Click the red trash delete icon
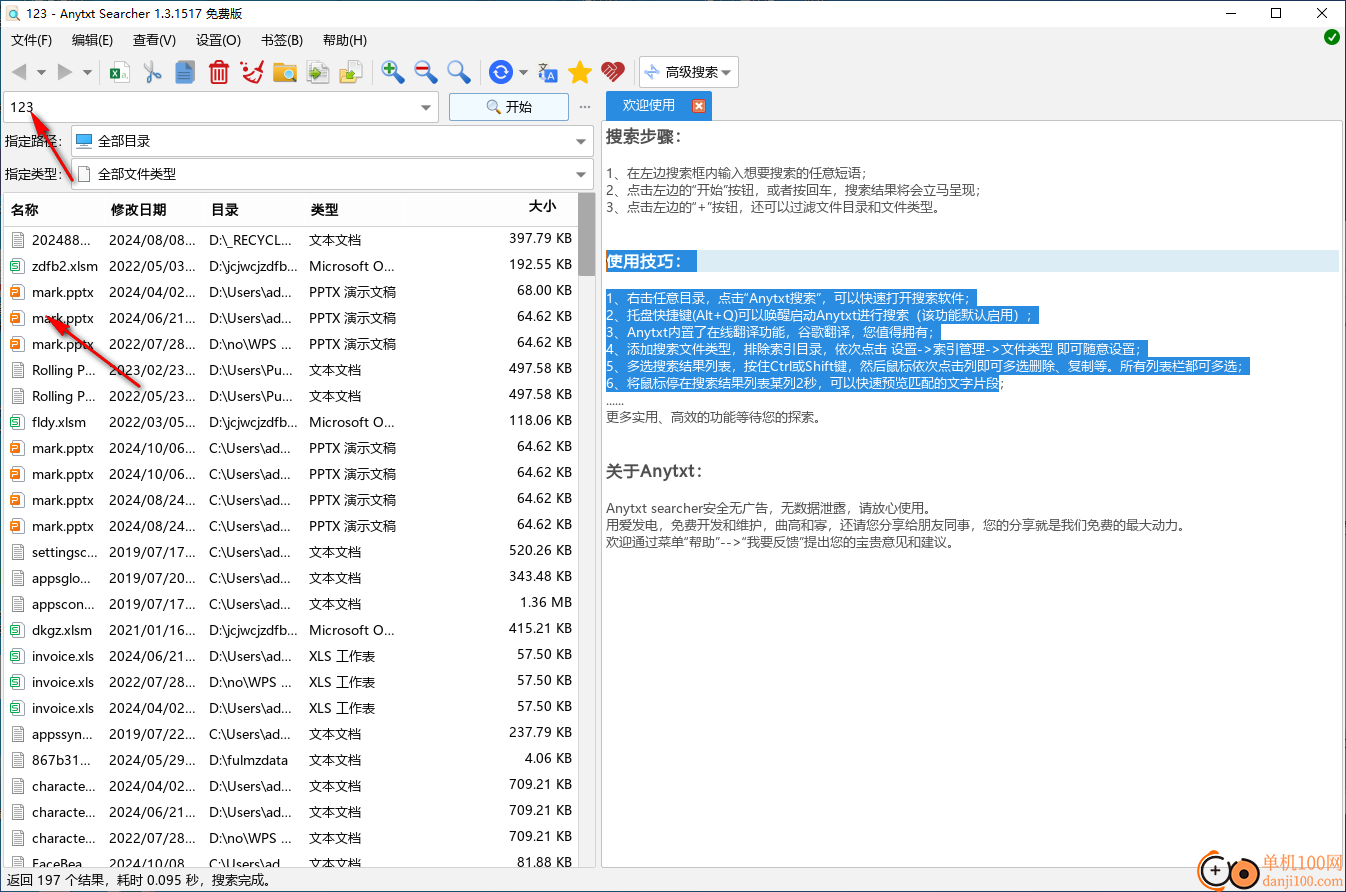This screenshot has height=892, width=1346. pos(219,72)
